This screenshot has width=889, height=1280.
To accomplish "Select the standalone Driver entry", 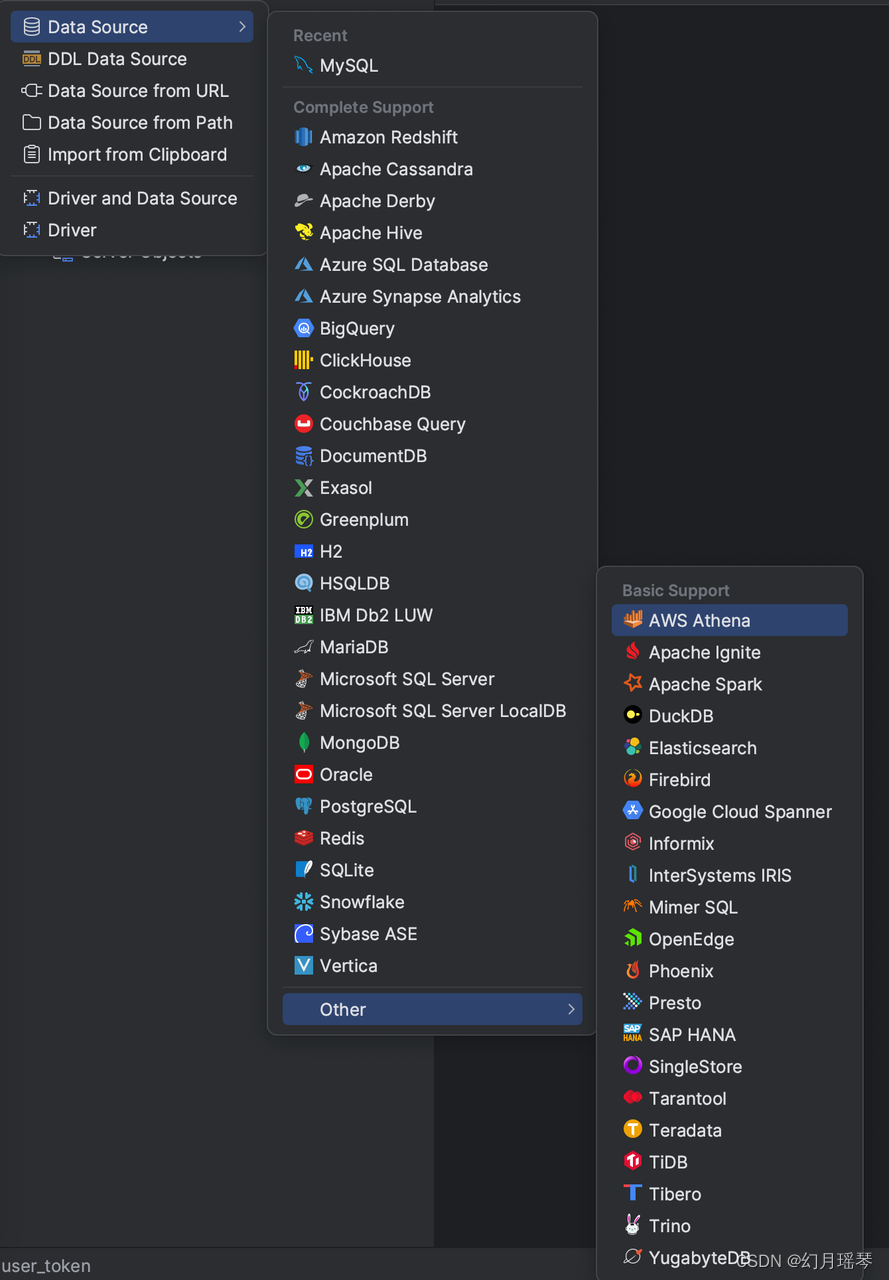I will (132, 230).
